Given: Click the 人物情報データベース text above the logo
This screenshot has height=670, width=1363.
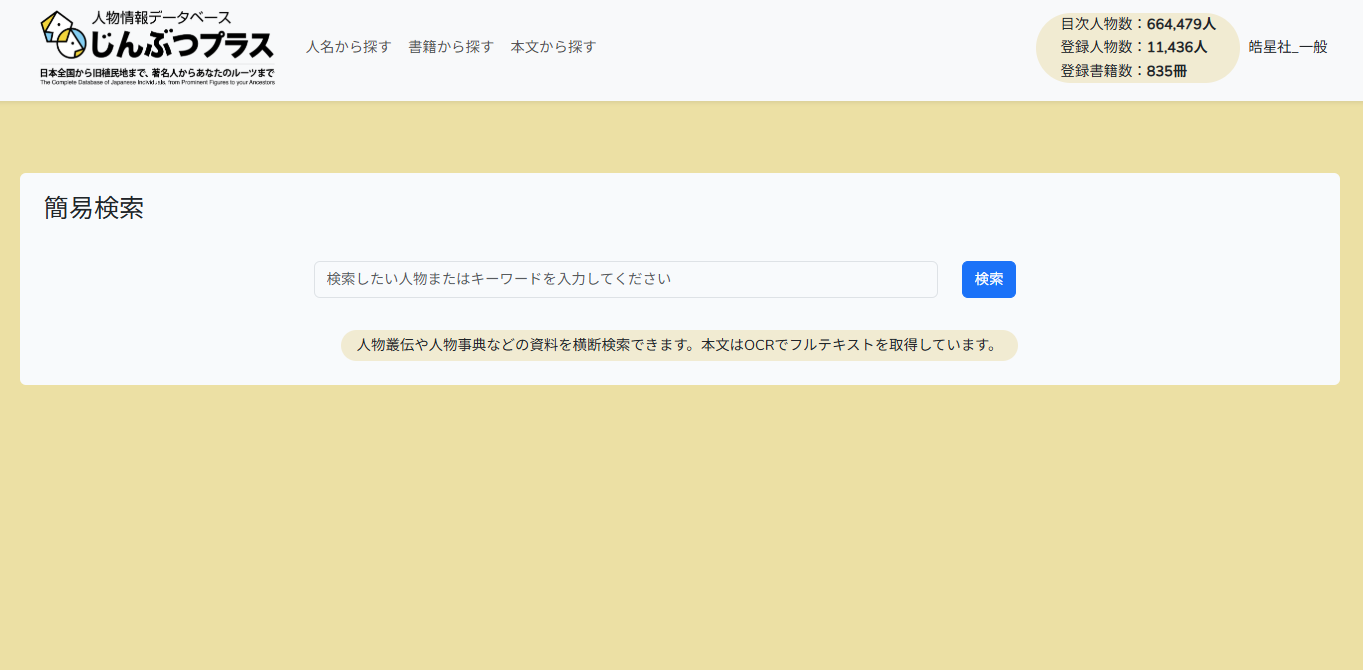Looking at the screenshot, I should (161, 17).
